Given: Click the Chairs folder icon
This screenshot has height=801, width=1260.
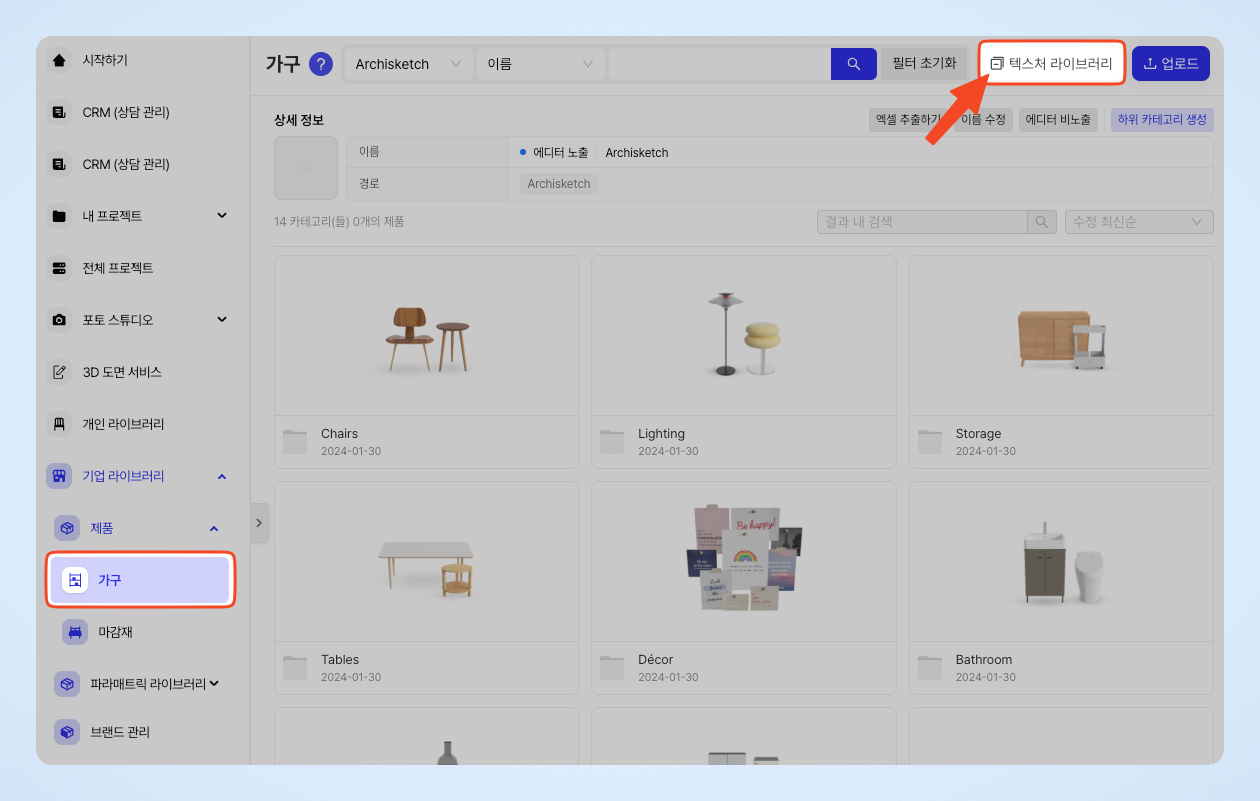Looking at the screenshot, I should 295,442.
